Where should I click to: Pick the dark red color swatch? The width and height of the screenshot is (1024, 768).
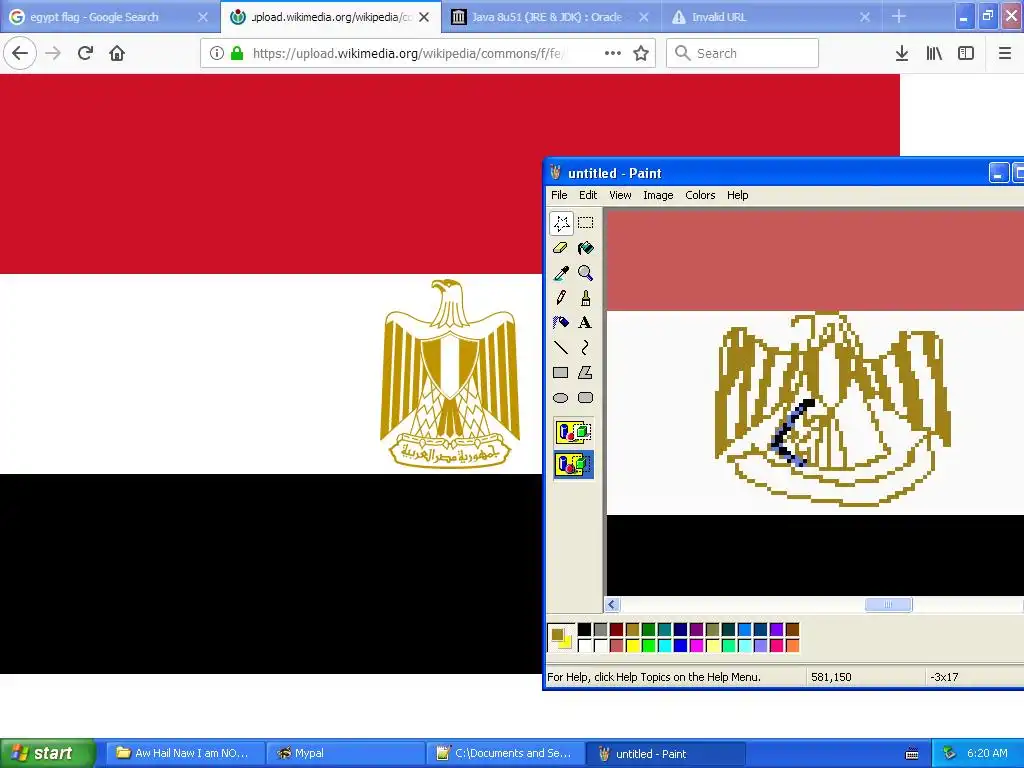click(616, 630)
